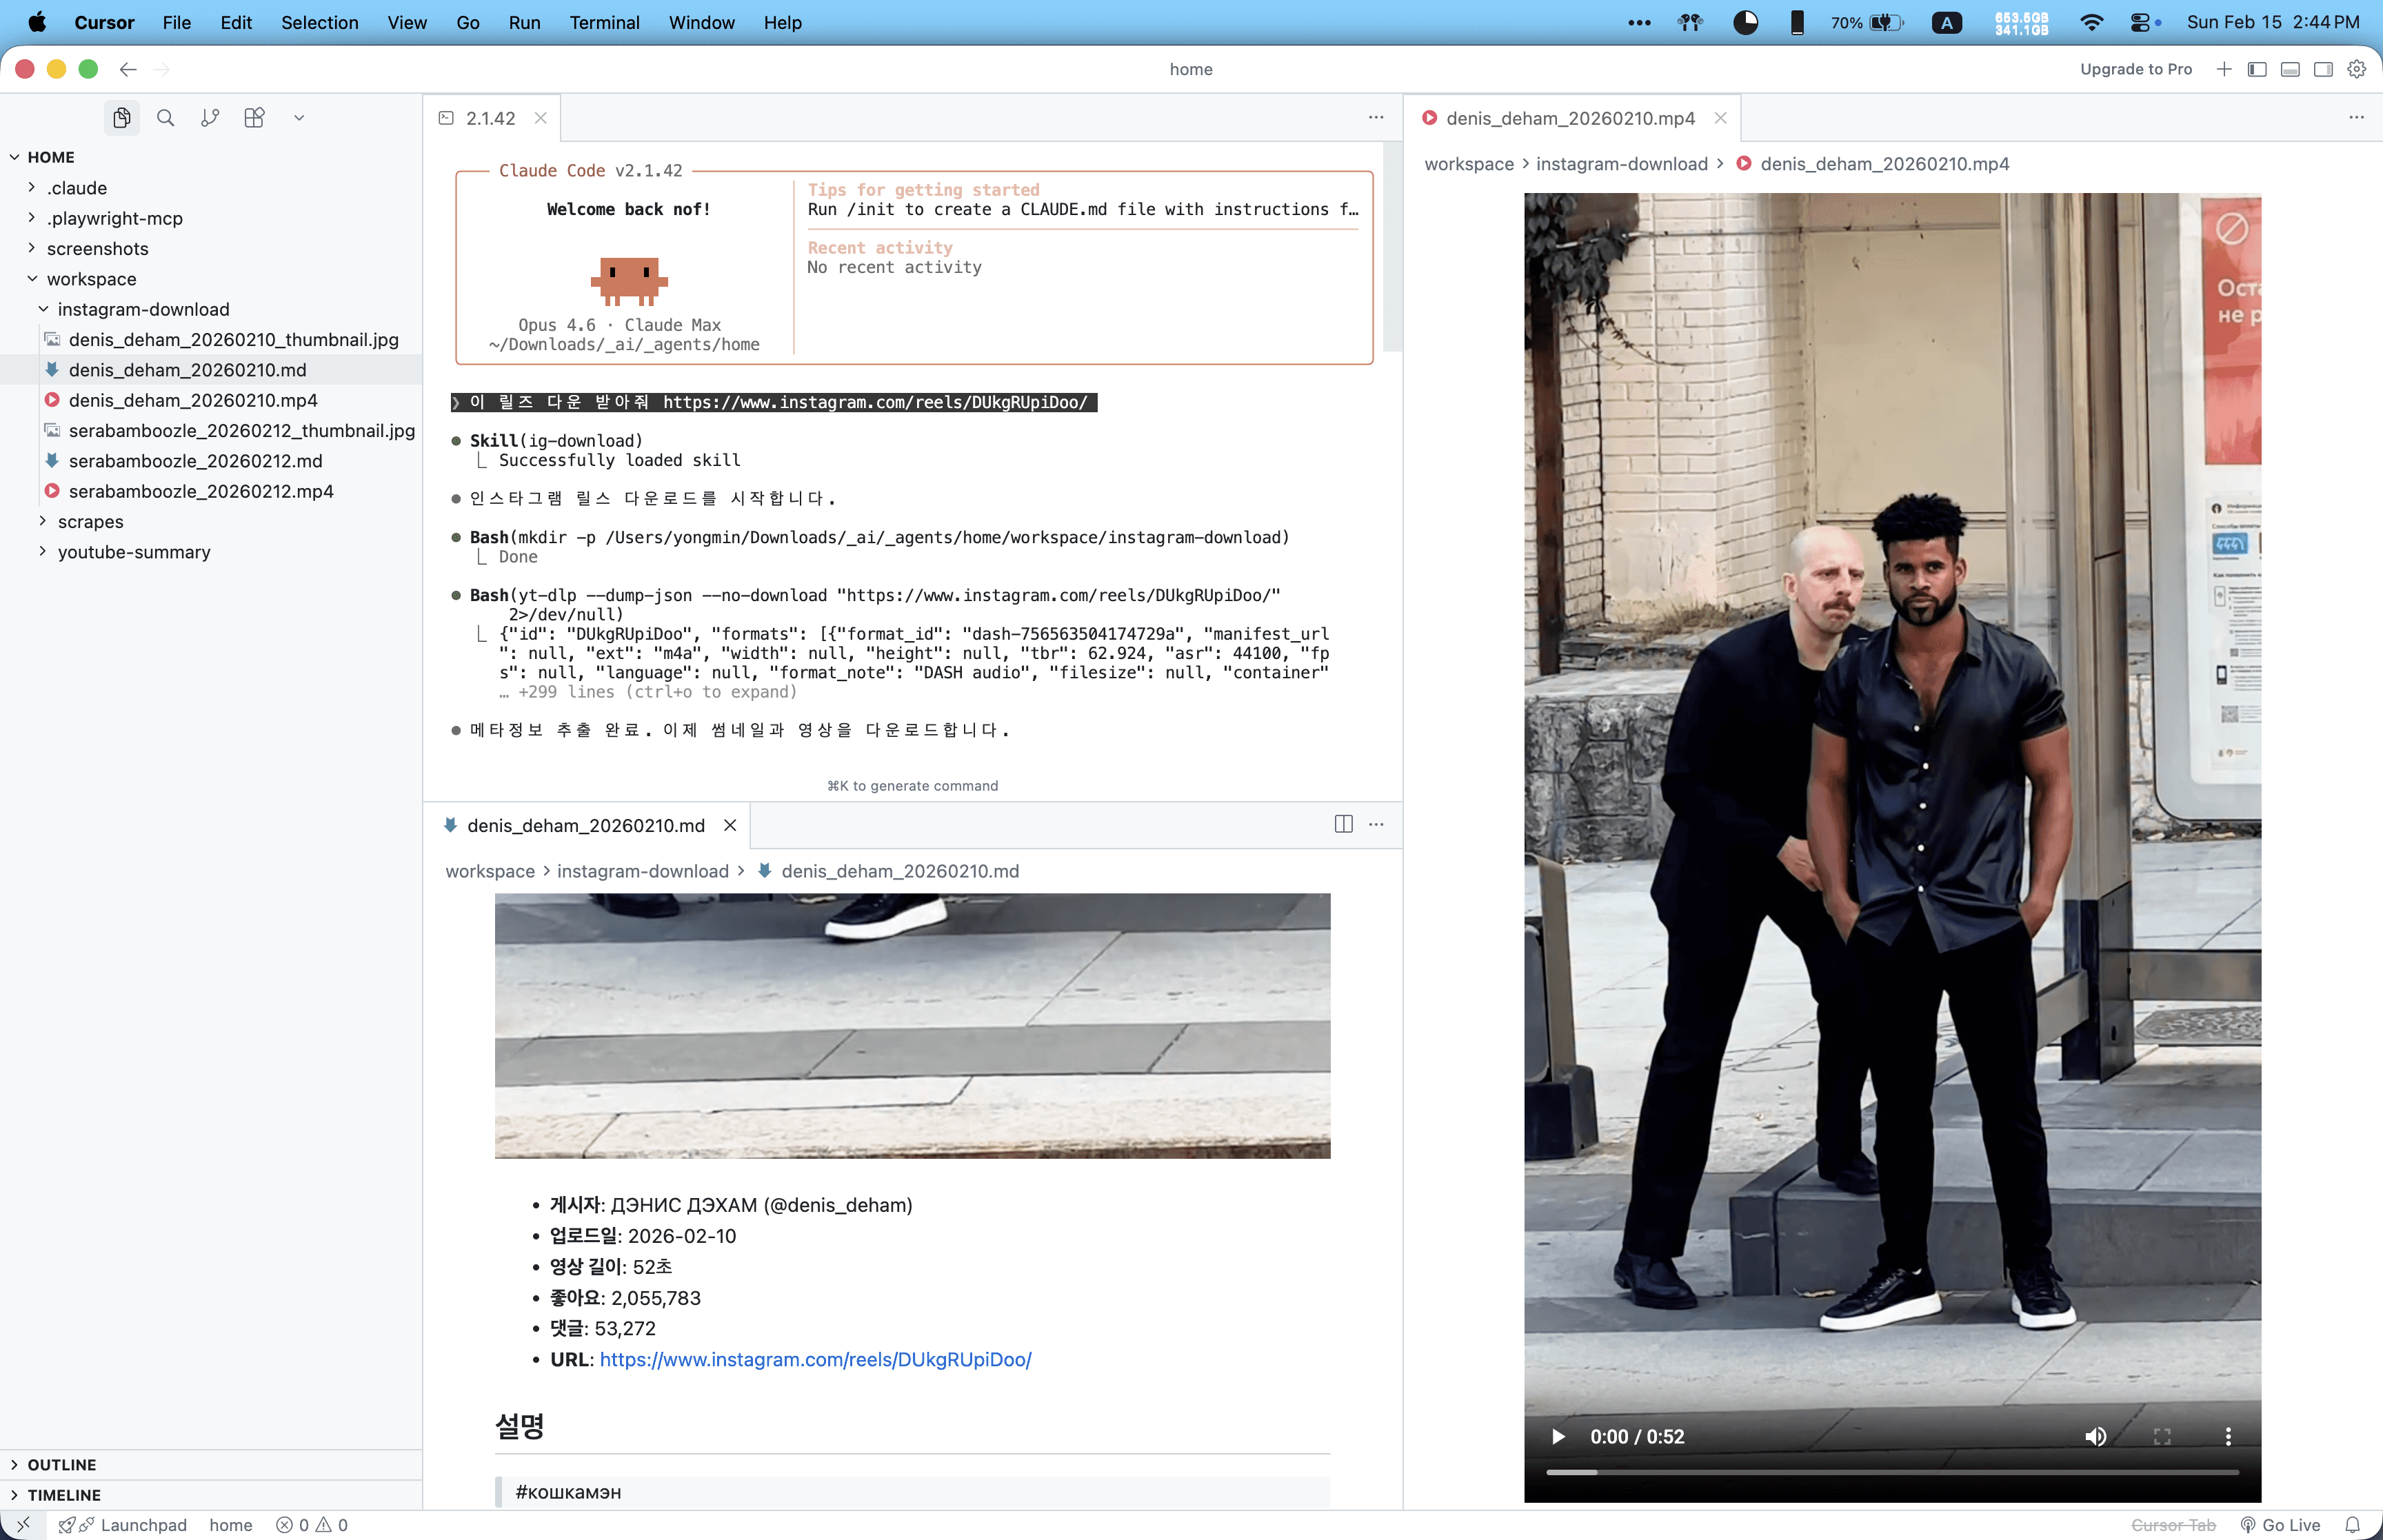Open the Search view icon

click(x=166, y=118)
